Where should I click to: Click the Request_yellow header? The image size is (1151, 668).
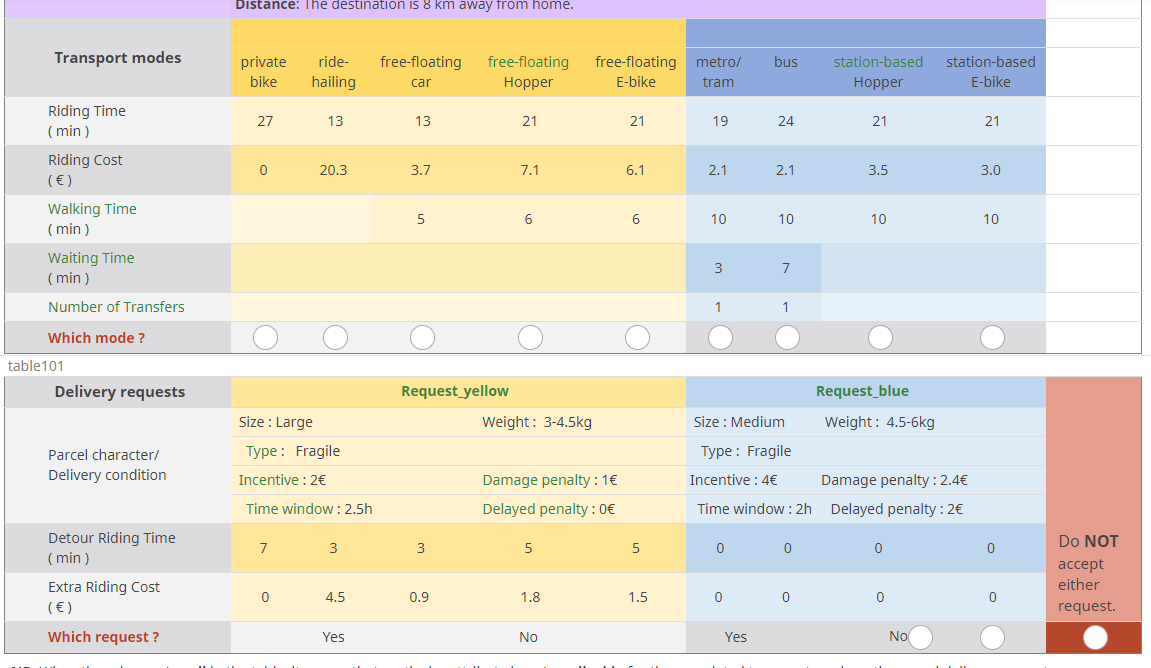click(455, 391)
